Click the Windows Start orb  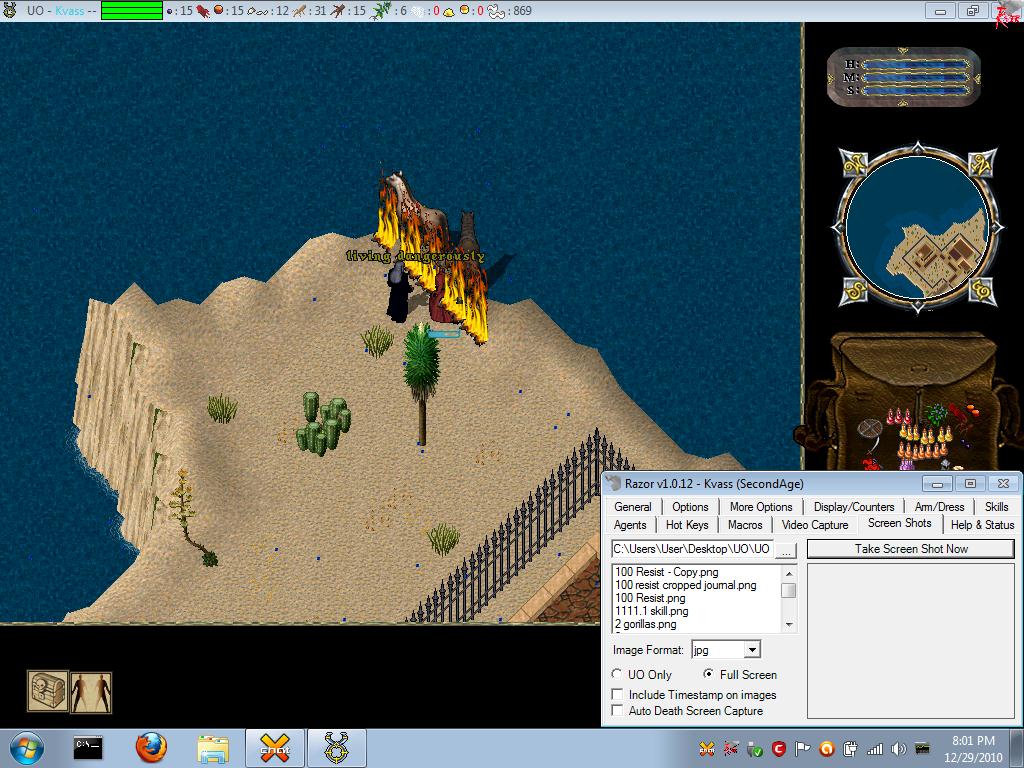tap(26, 748)
